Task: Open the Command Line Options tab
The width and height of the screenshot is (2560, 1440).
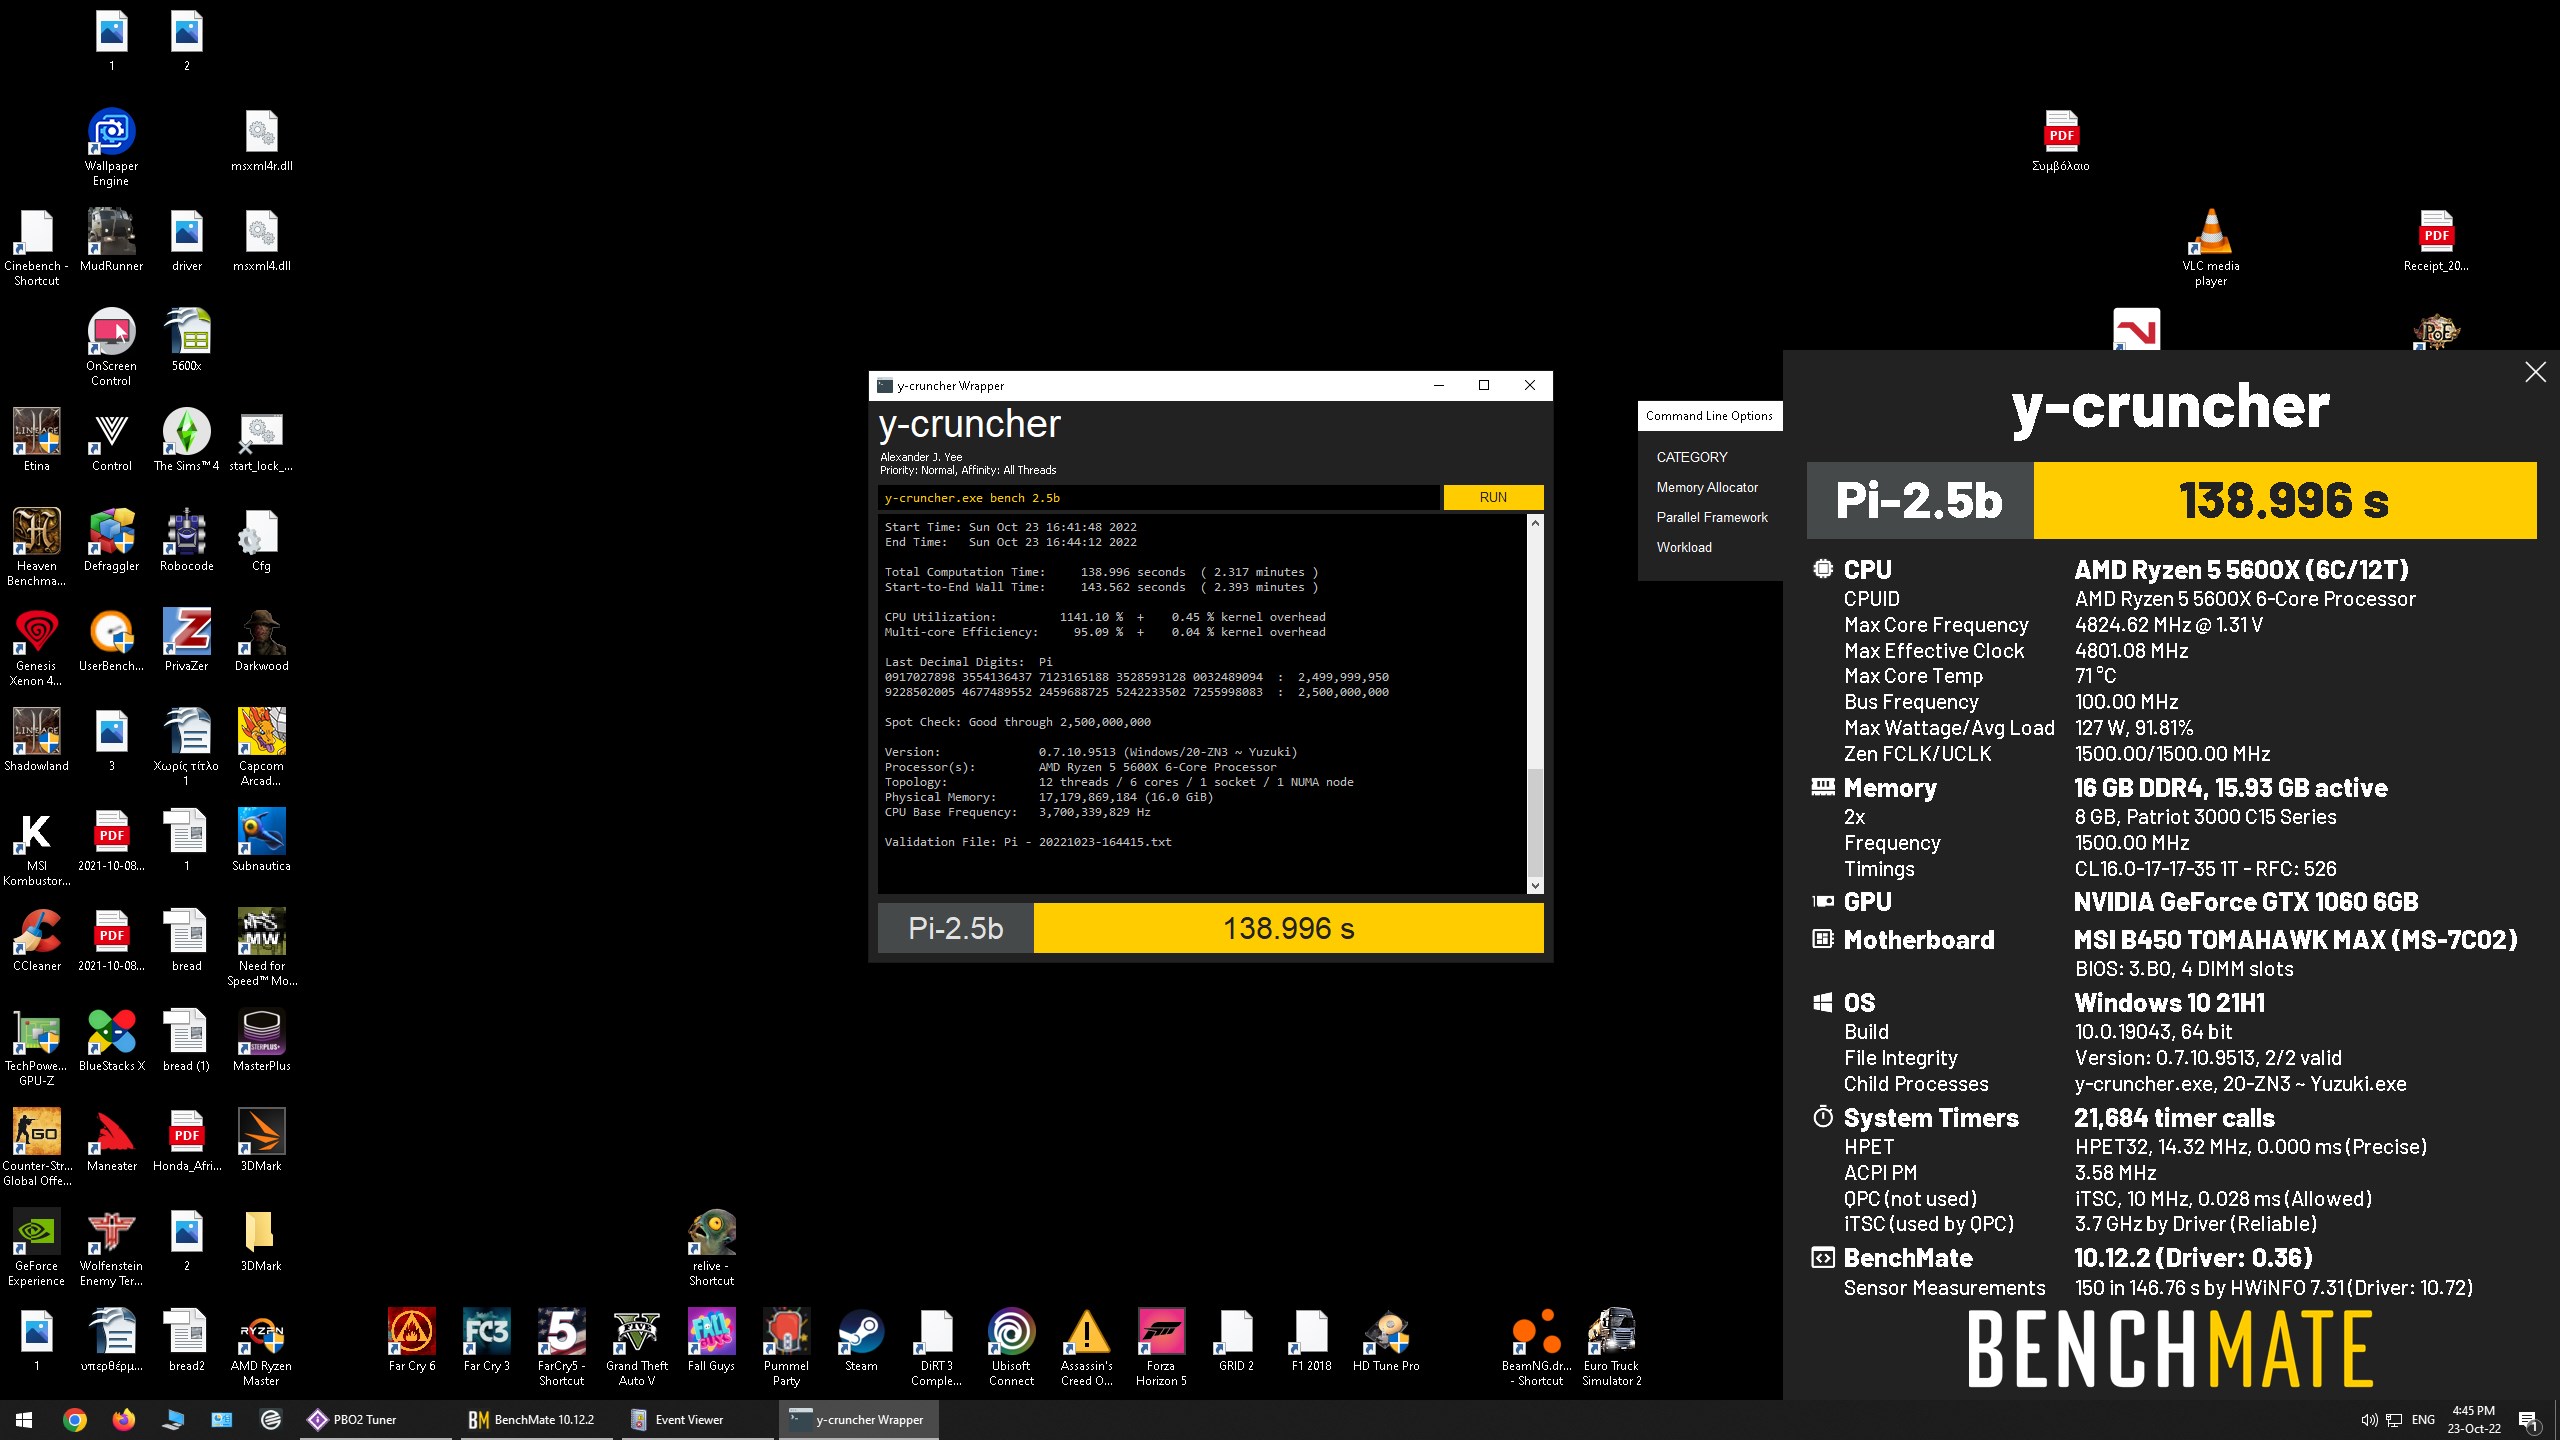Action: 1709,416
